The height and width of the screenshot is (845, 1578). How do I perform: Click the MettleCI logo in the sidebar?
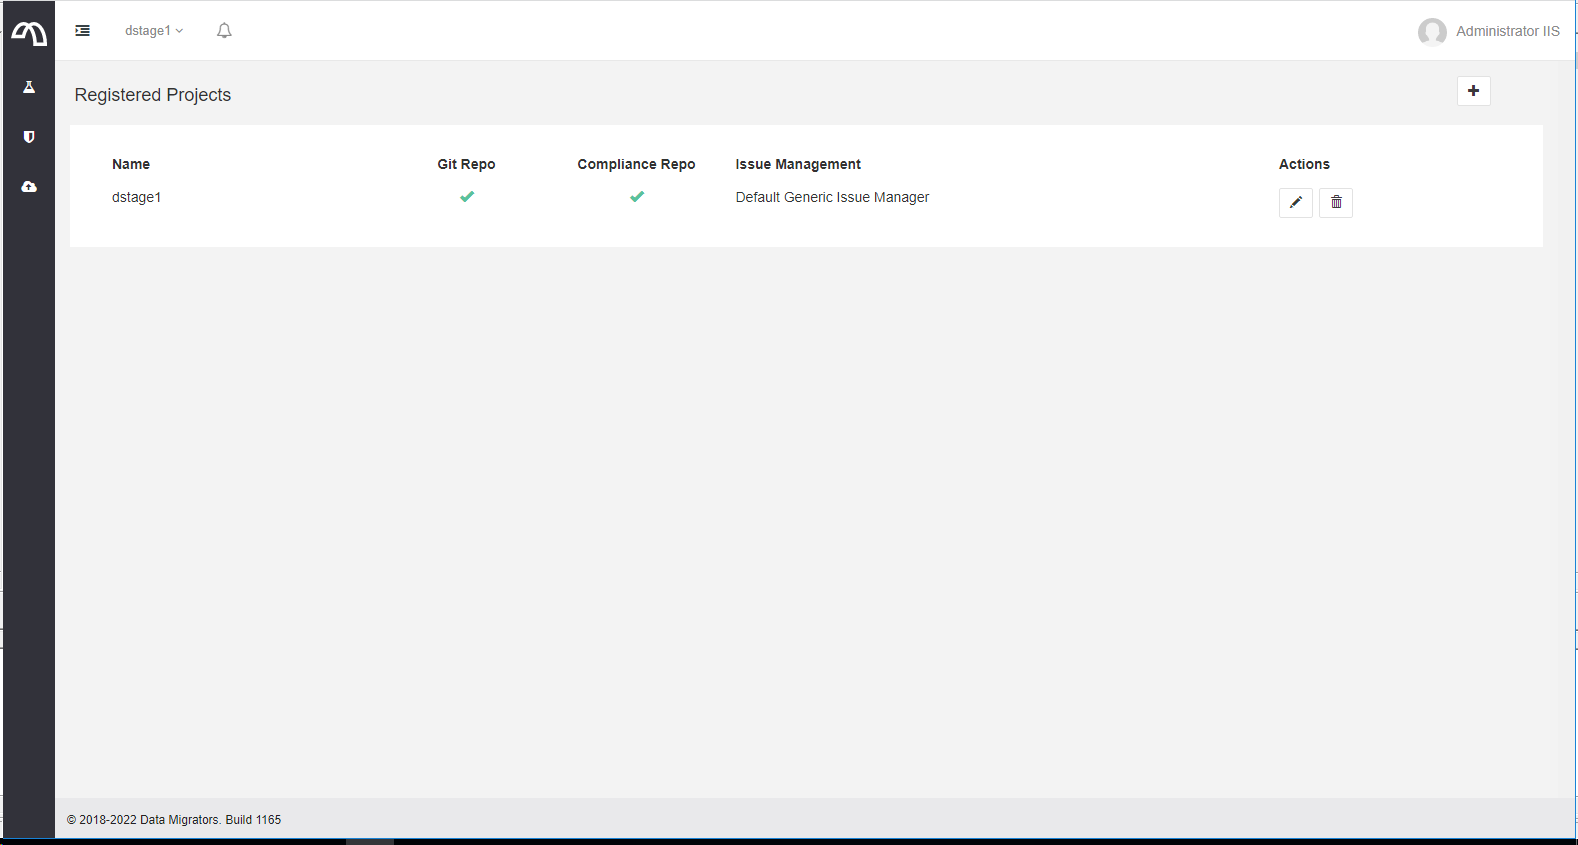[x=29, y=34]
